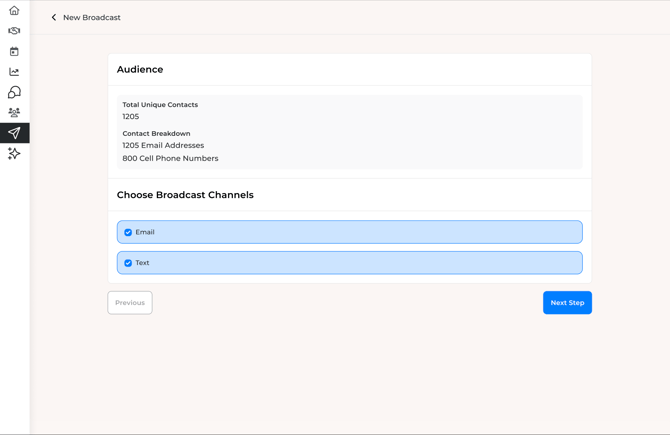The height and width of the screenshot is (435, 670).
Task: Open the chat conversations icon in sidebar
Action: tap(14, 92)
